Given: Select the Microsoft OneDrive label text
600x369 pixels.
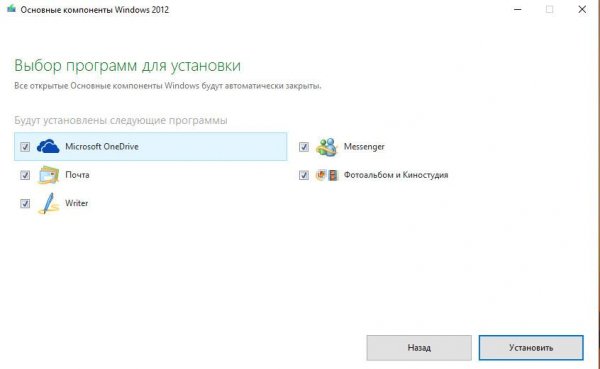Looking at the screenshot, I should pyautogui.click(x=102, y=147).
